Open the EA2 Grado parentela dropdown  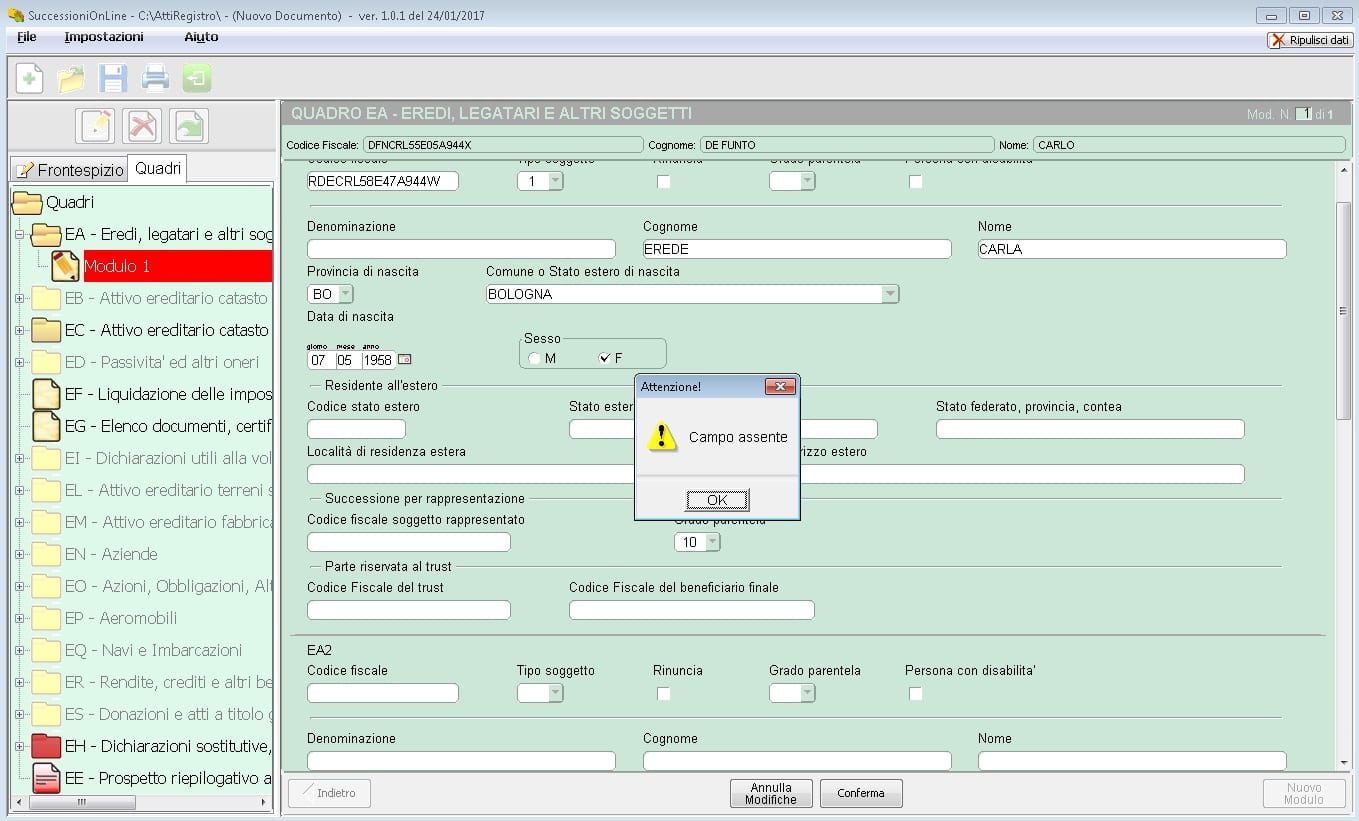coord(807,693)
